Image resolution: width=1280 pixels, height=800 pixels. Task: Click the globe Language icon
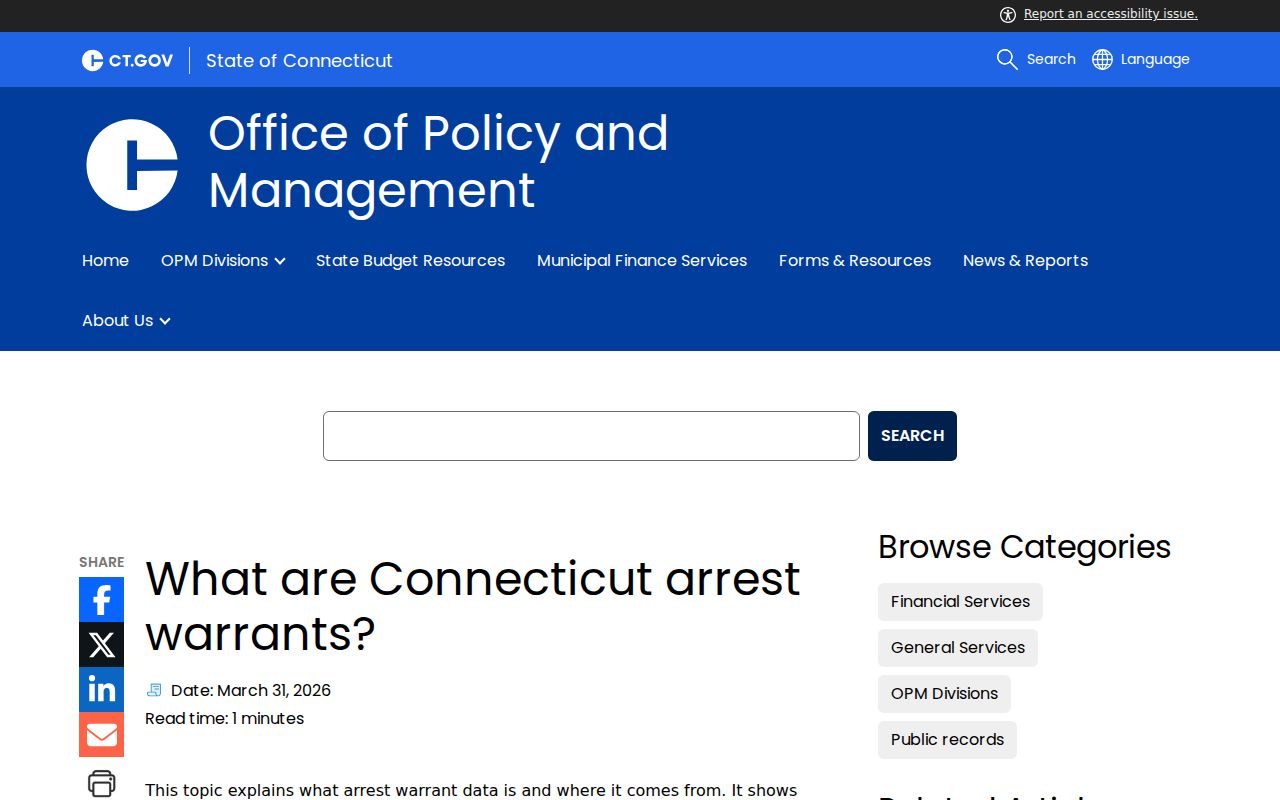(x=1102, y=59)
